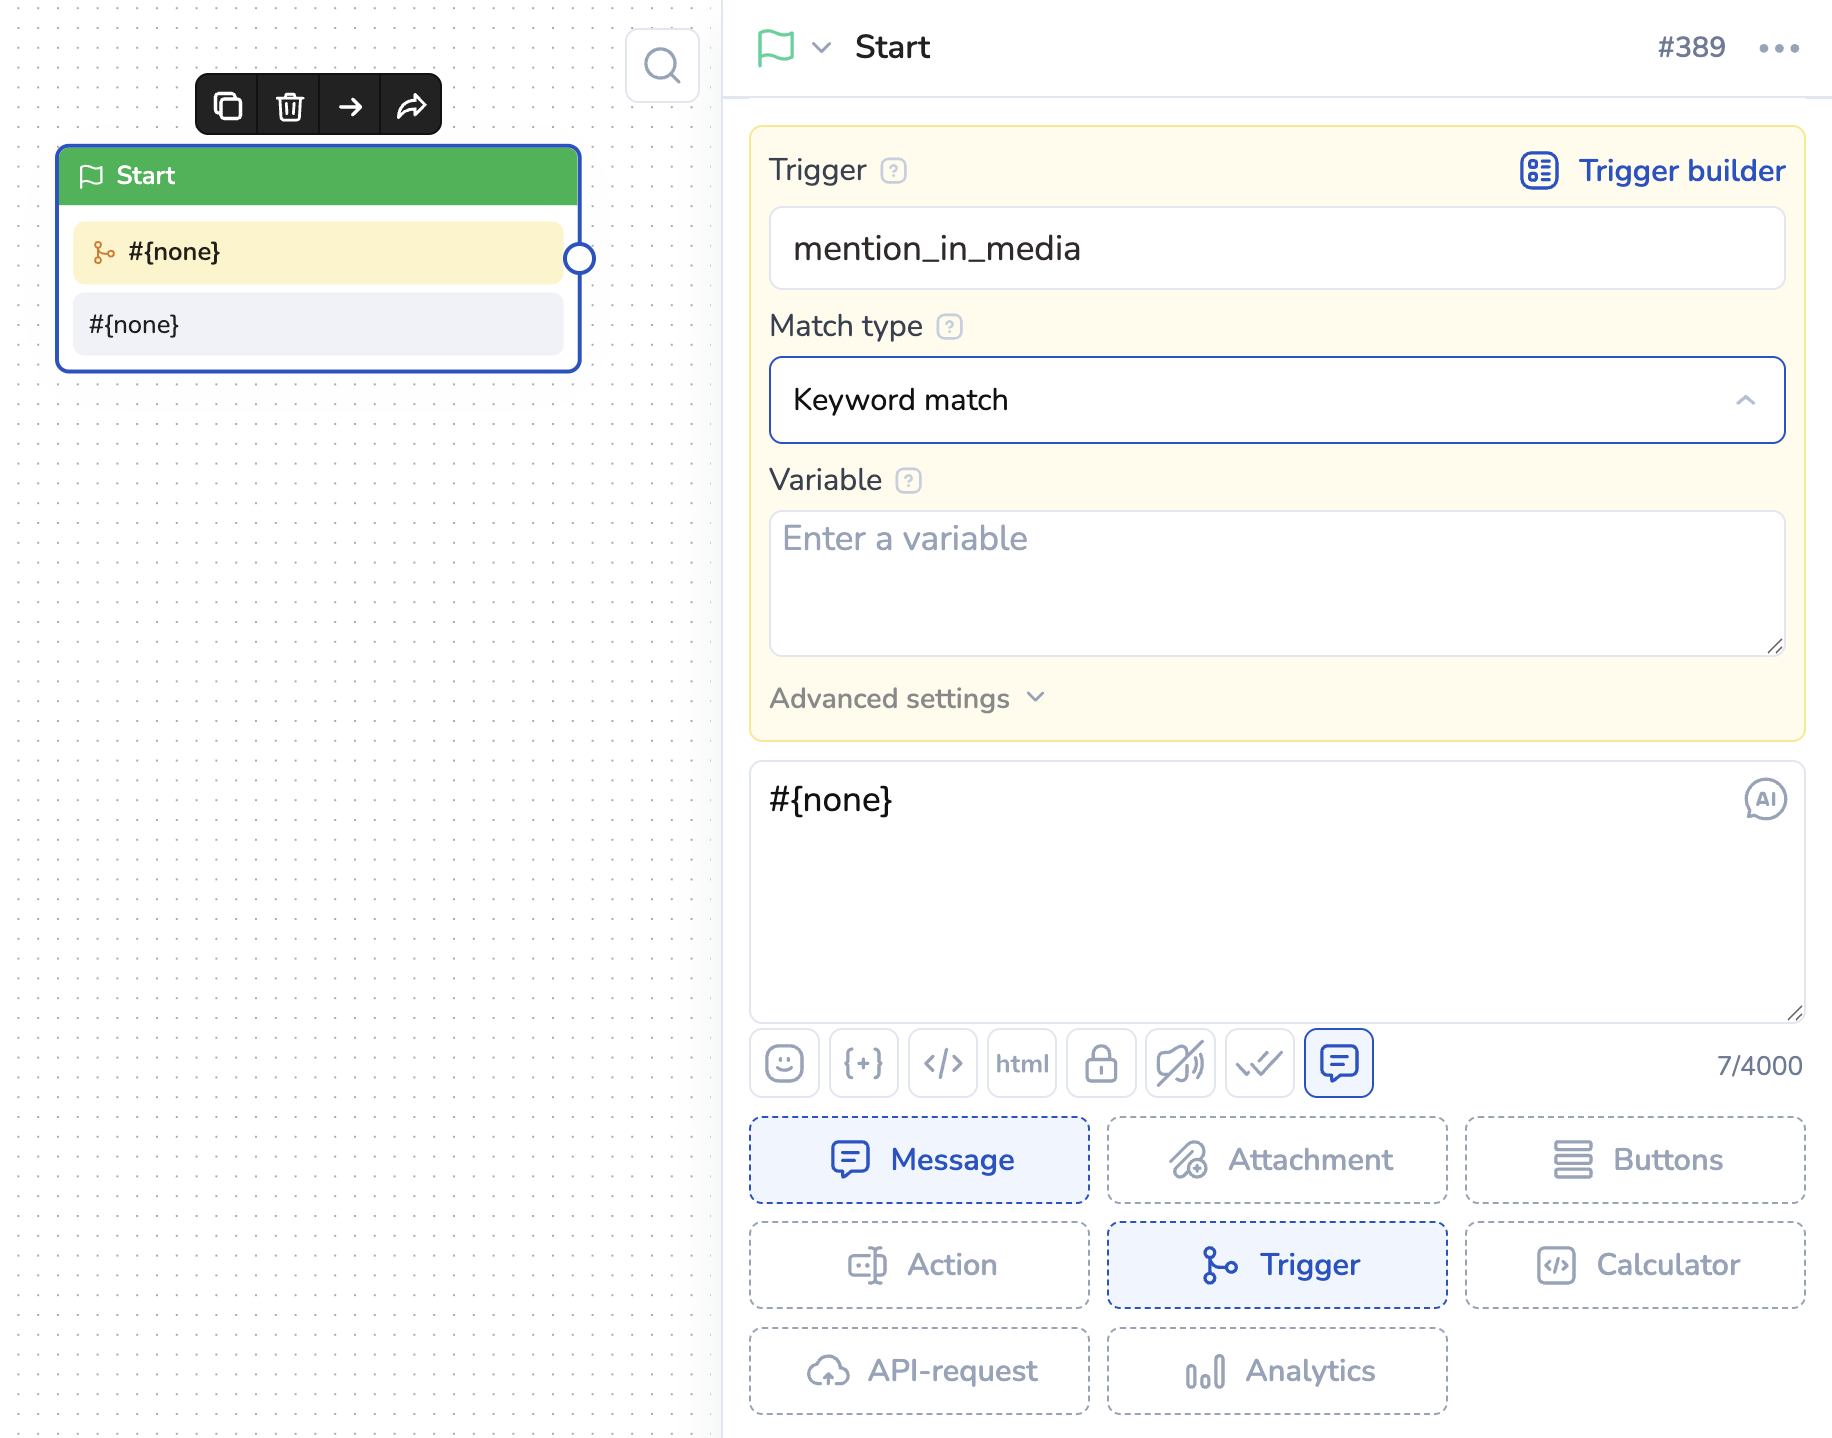Click the code snippet icon
The width and height of the screenshot is (1832, 1438).
[942, 1063]
